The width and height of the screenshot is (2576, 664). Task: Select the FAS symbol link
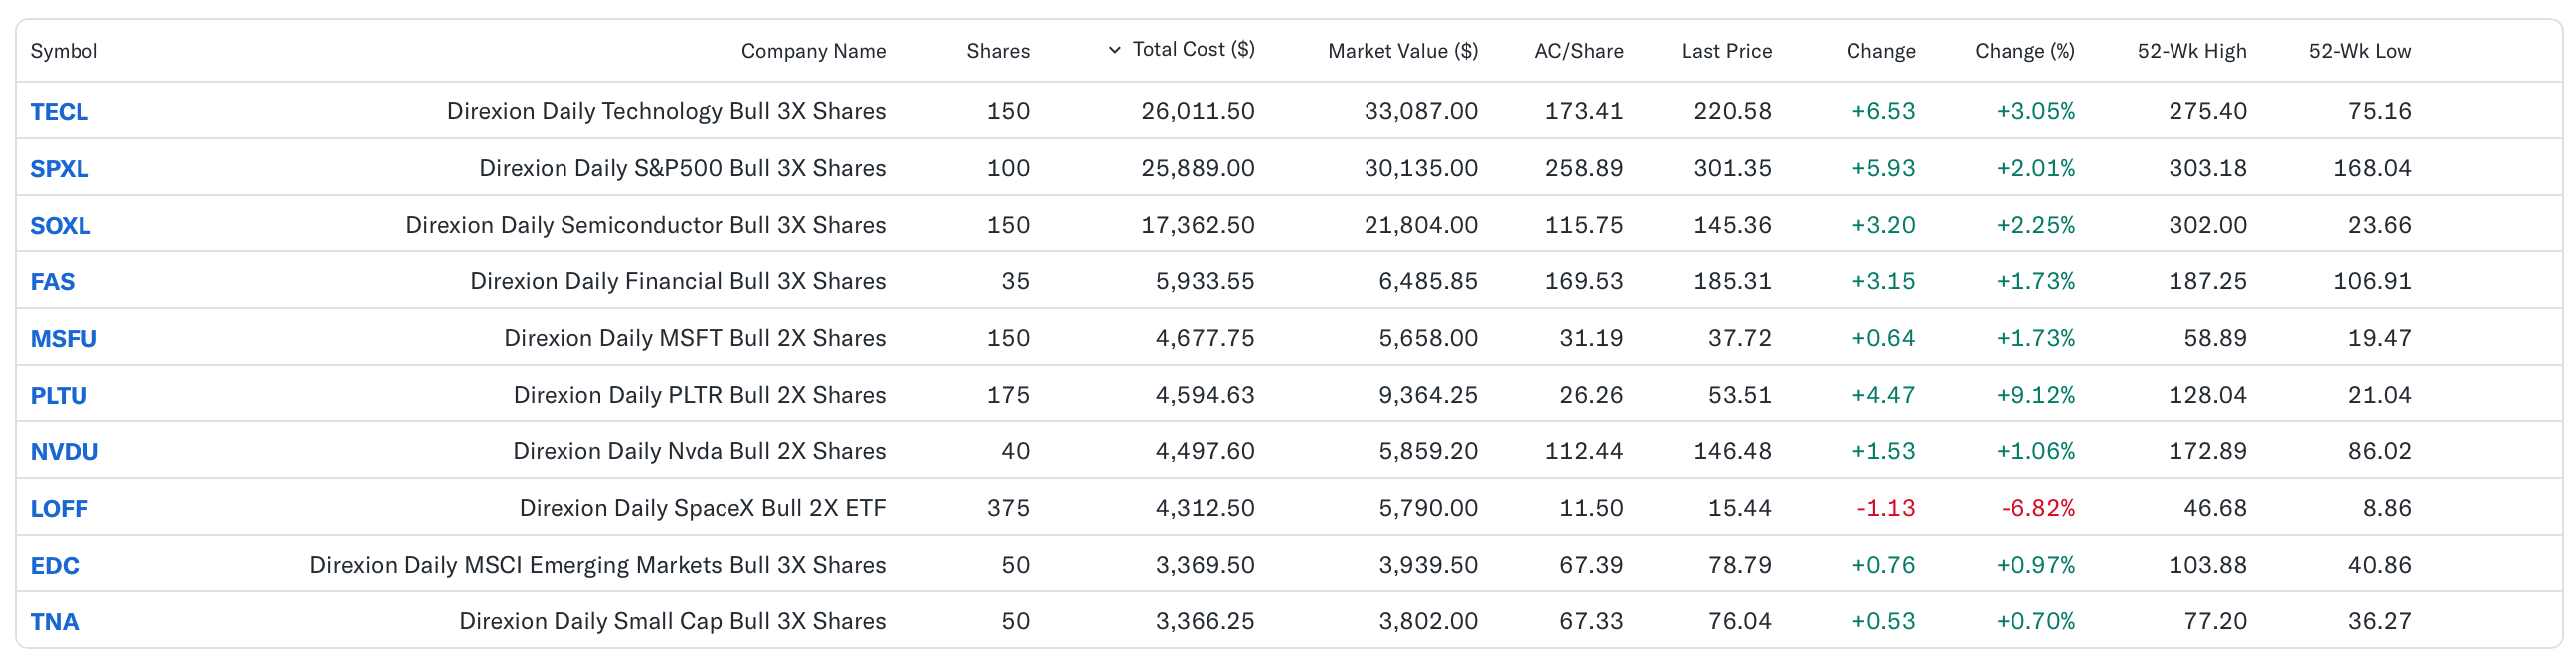tap(52, 282)
